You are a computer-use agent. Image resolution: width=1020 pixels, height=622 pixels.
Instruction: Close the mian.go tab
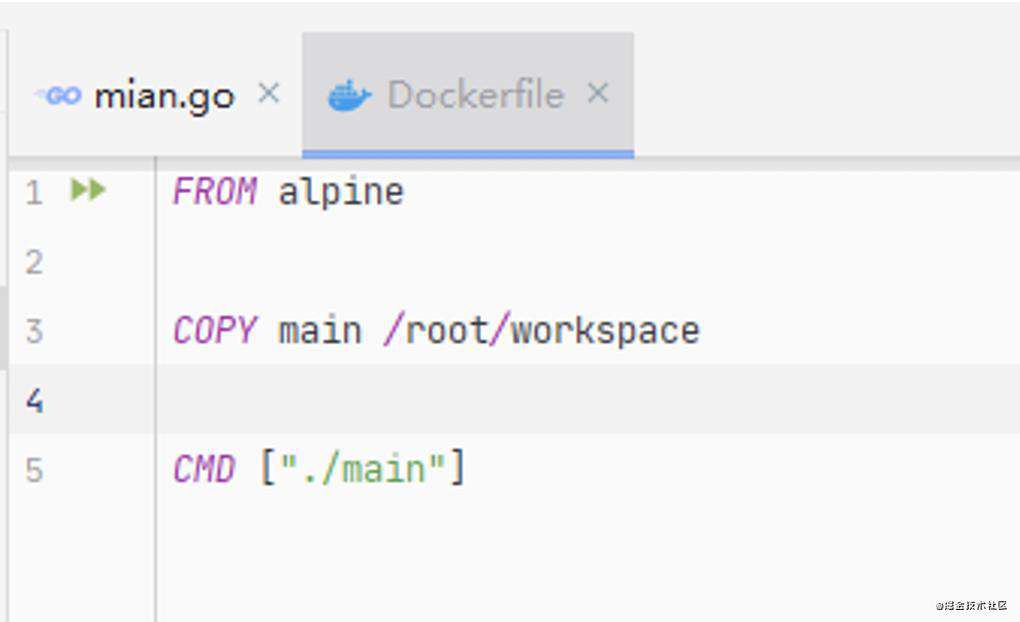[x=269, y=94]
